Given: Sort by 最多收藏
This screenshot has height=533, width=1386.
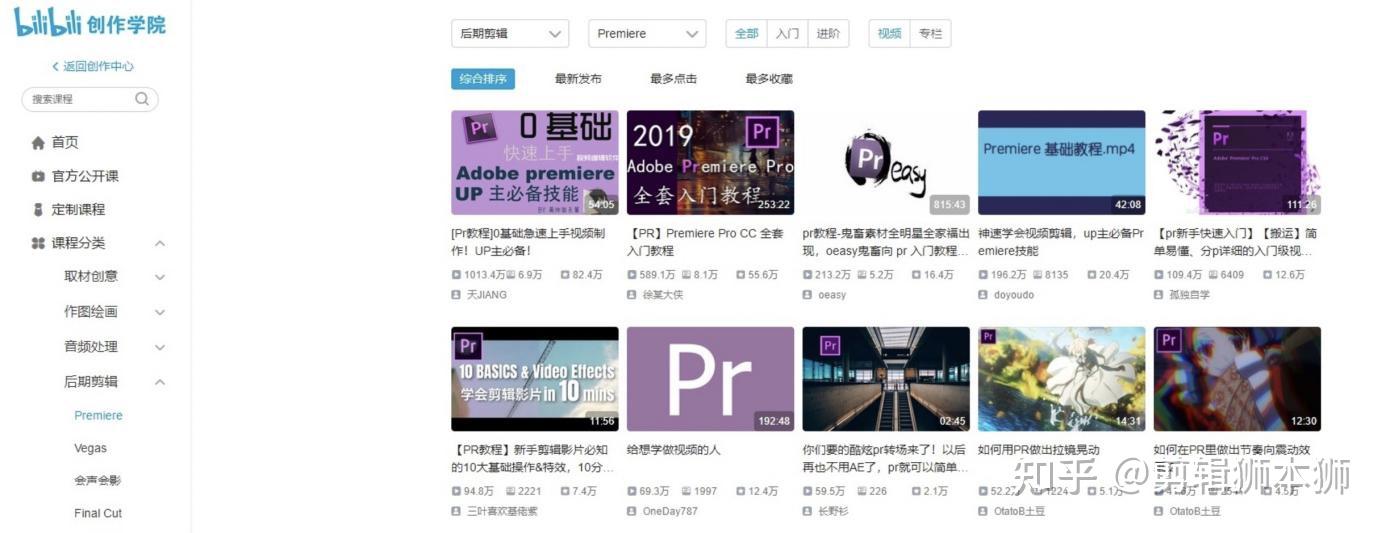Looking at the screenshot, I should click(768, 79).
